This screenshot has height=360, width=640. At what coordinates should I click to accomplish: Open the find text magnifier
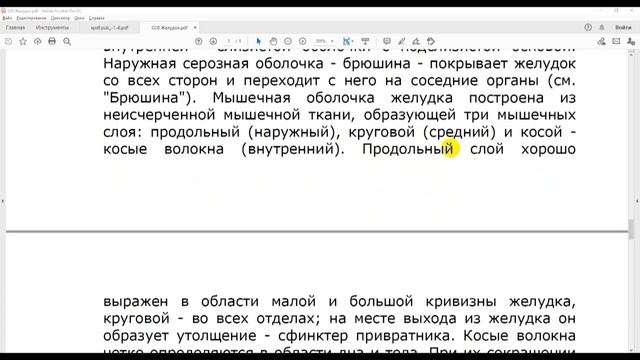point(67,41)
